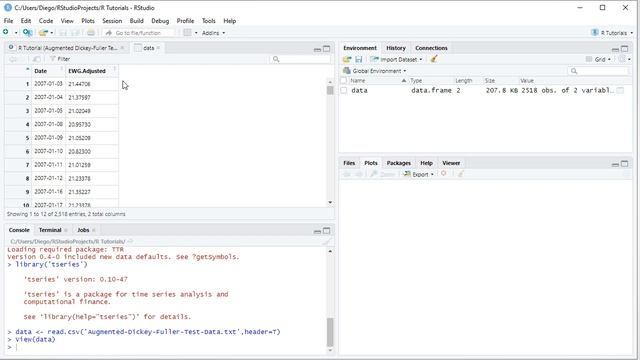This screenshot has width=640, height=360.
Task: Click the Create a Project icon
Action: 27,33
